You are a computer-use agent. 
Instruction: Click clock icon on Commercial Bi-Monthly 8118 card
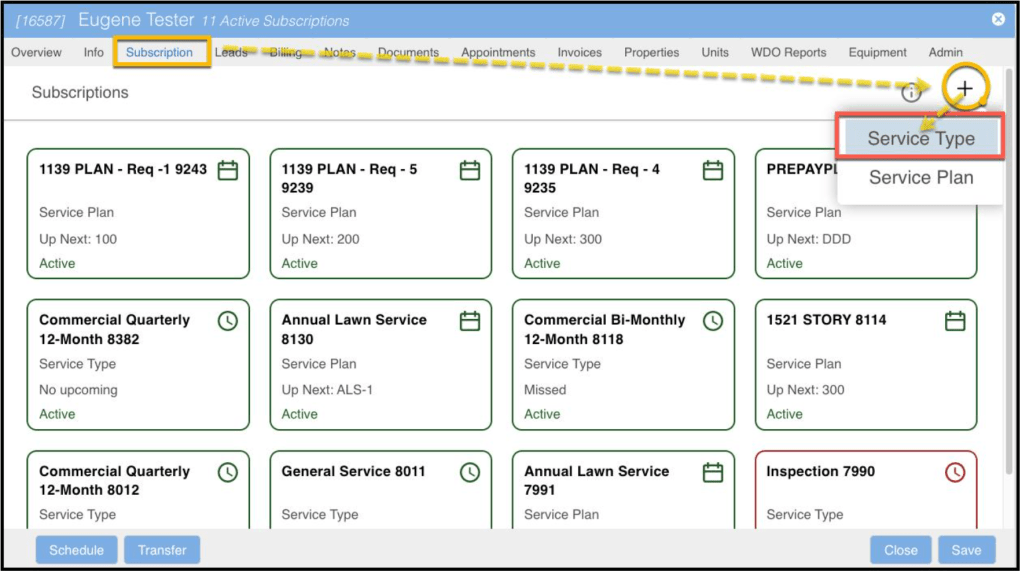point(713,321)
